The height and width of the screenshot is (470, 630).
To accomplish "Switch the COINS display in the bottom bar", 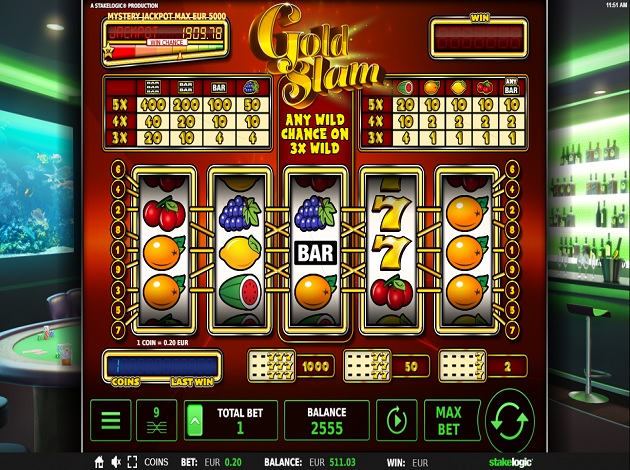I will point(156,462).
